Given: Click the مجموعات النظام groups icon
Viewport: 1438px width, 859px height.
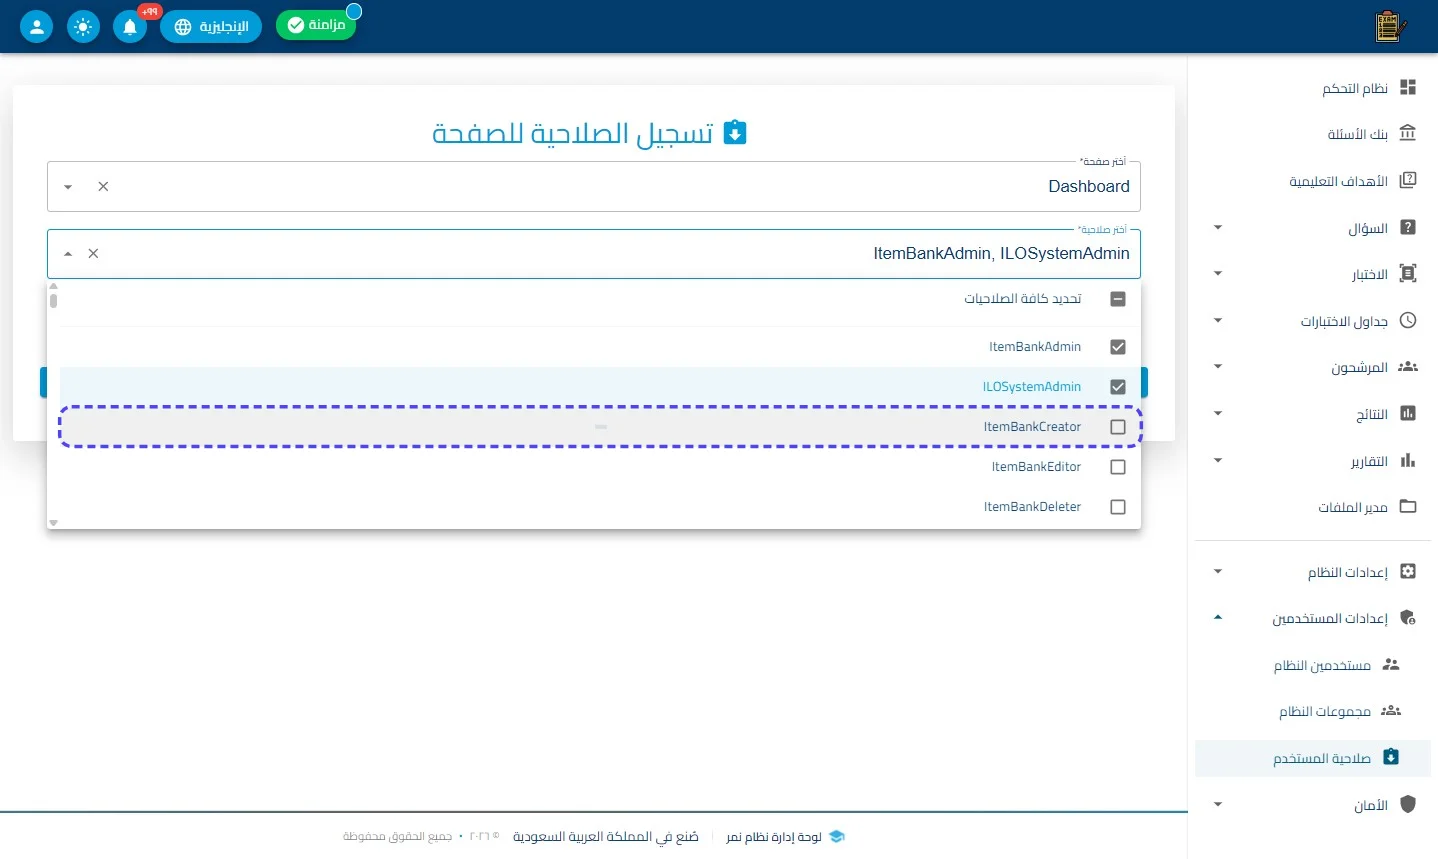Looking at the screenshot, I should (x=1391, y=711).
